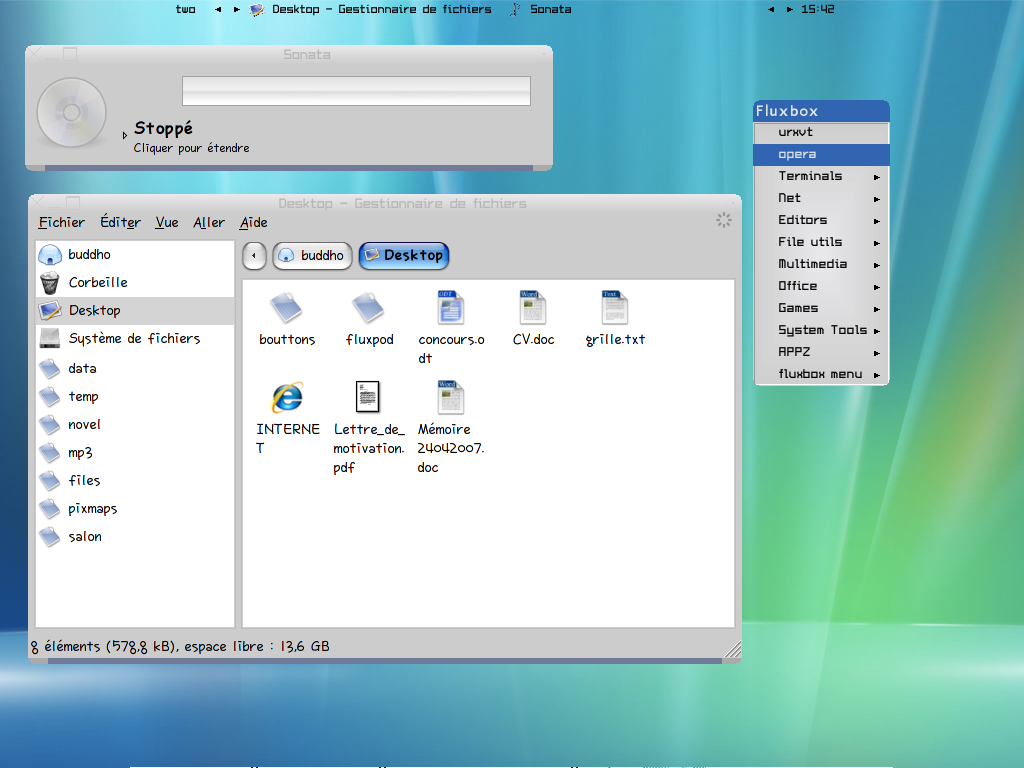Click the buddho home icon in sidebar
This screenshot has height=768, width=1024.
(x=50, y=255)
